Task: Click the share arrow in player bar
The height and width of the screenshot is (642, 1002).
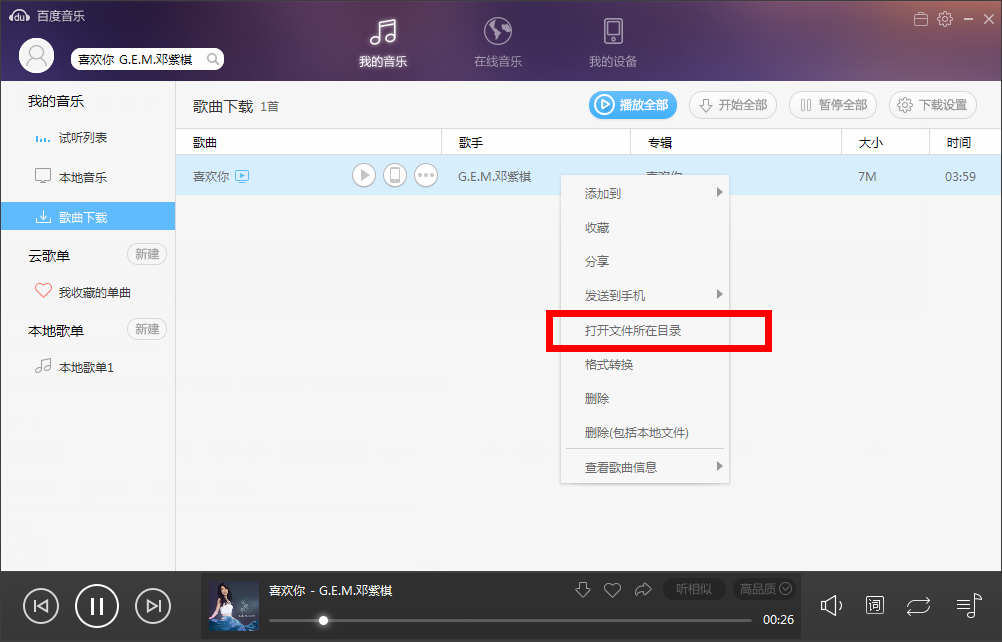Action: [x=643, y=590]
